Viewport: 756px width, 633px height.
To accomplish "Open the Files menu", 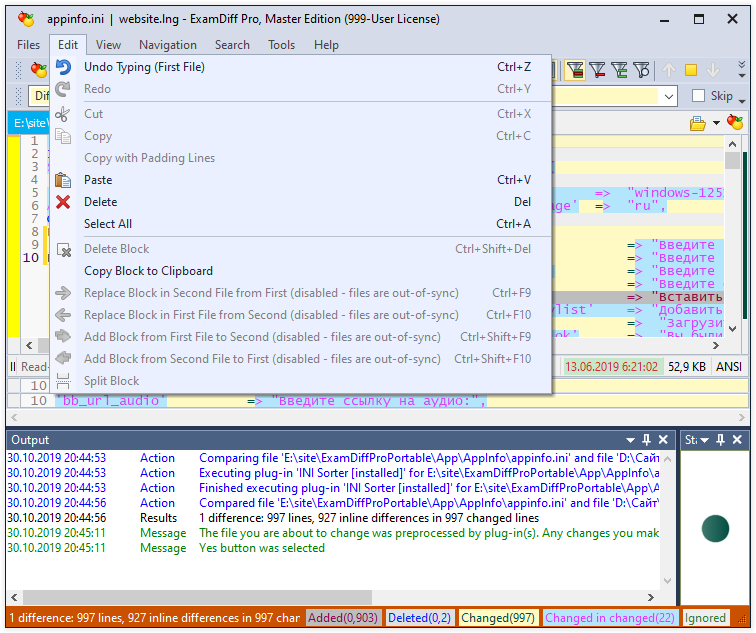I will point(28,45).
